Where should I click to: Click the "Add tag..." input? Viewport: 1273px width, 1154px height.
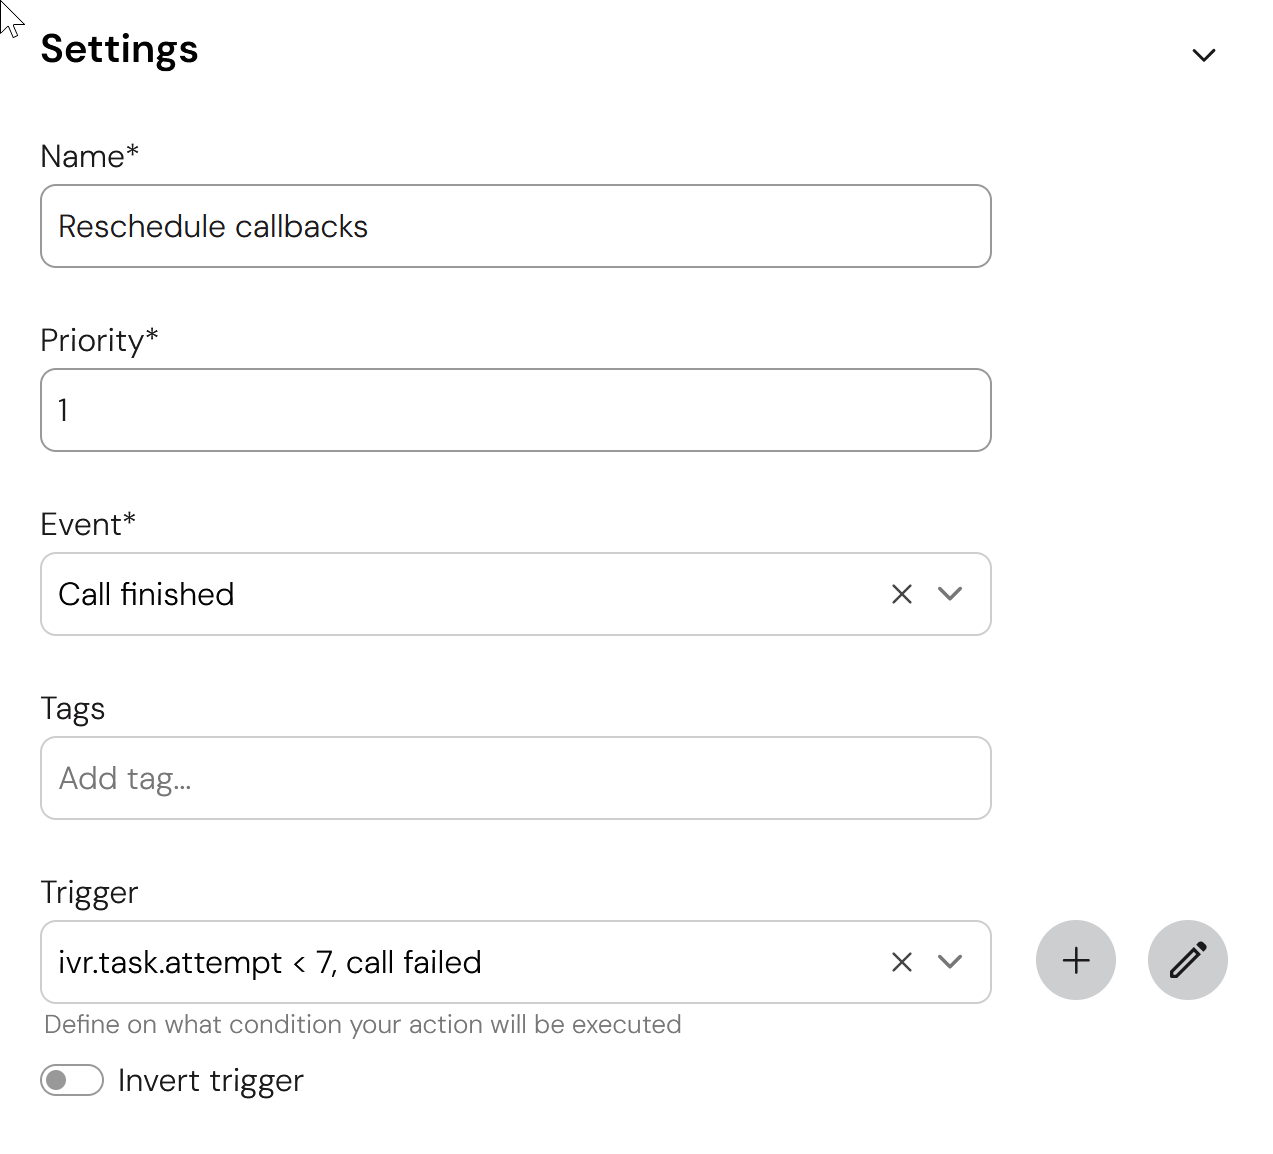(515, 778)
